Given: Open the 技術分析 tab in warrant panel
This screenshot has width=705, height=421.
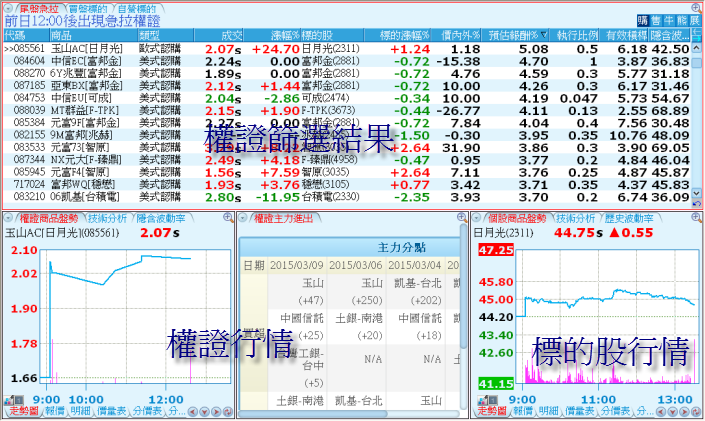Looking at the screenshot, I should [x=108, y=217].
